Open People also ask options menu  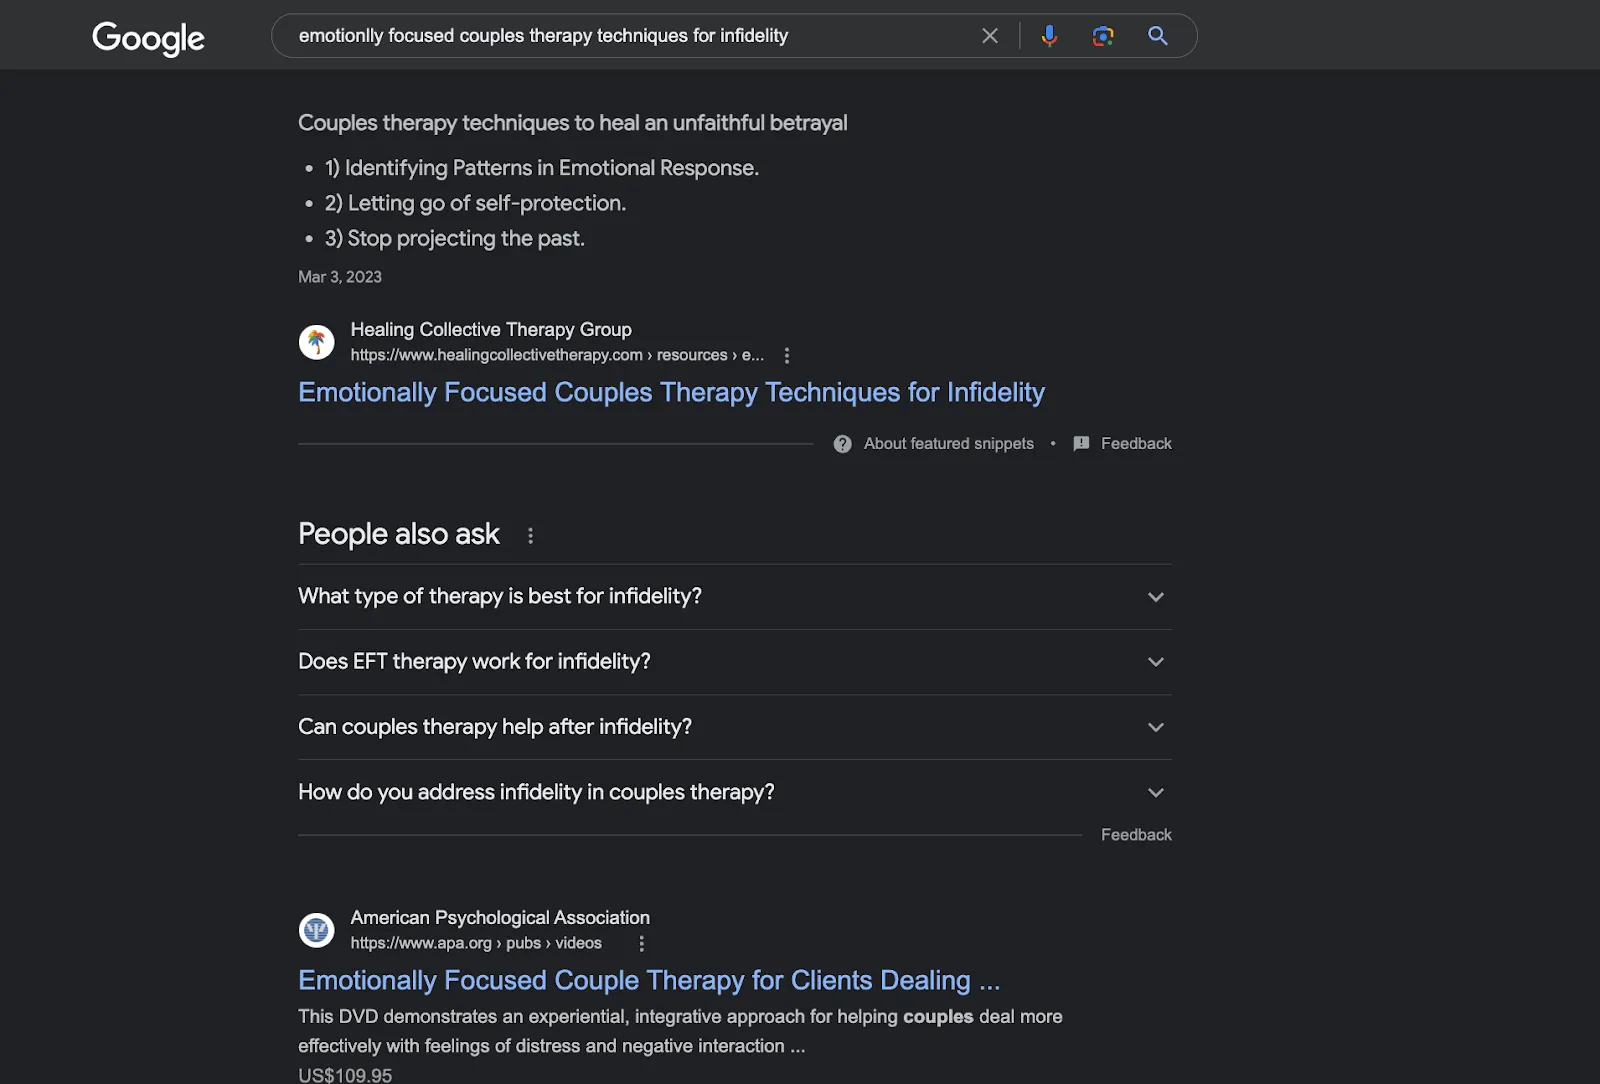[x=531, y=536]
